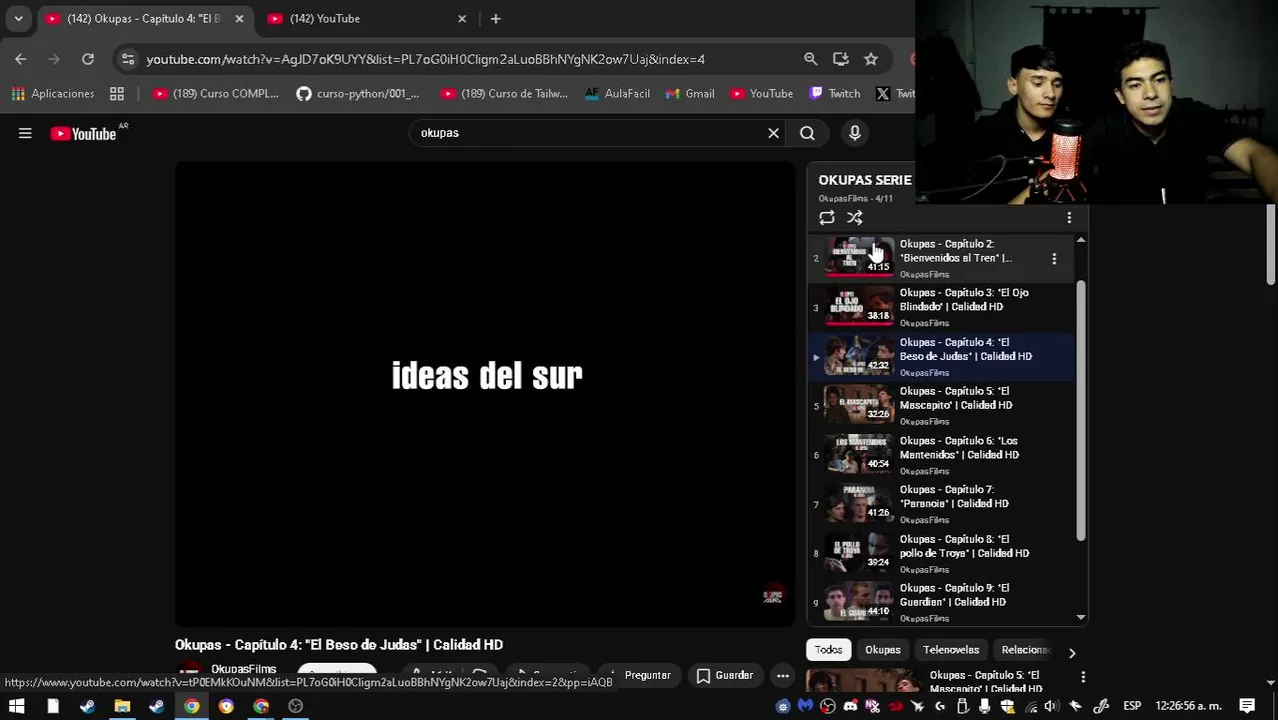Image resolution: width=1278 pixels, height=720 pixels.
Task: Open the AulaFacil bookmark
Action: click(x=617, y=93)
